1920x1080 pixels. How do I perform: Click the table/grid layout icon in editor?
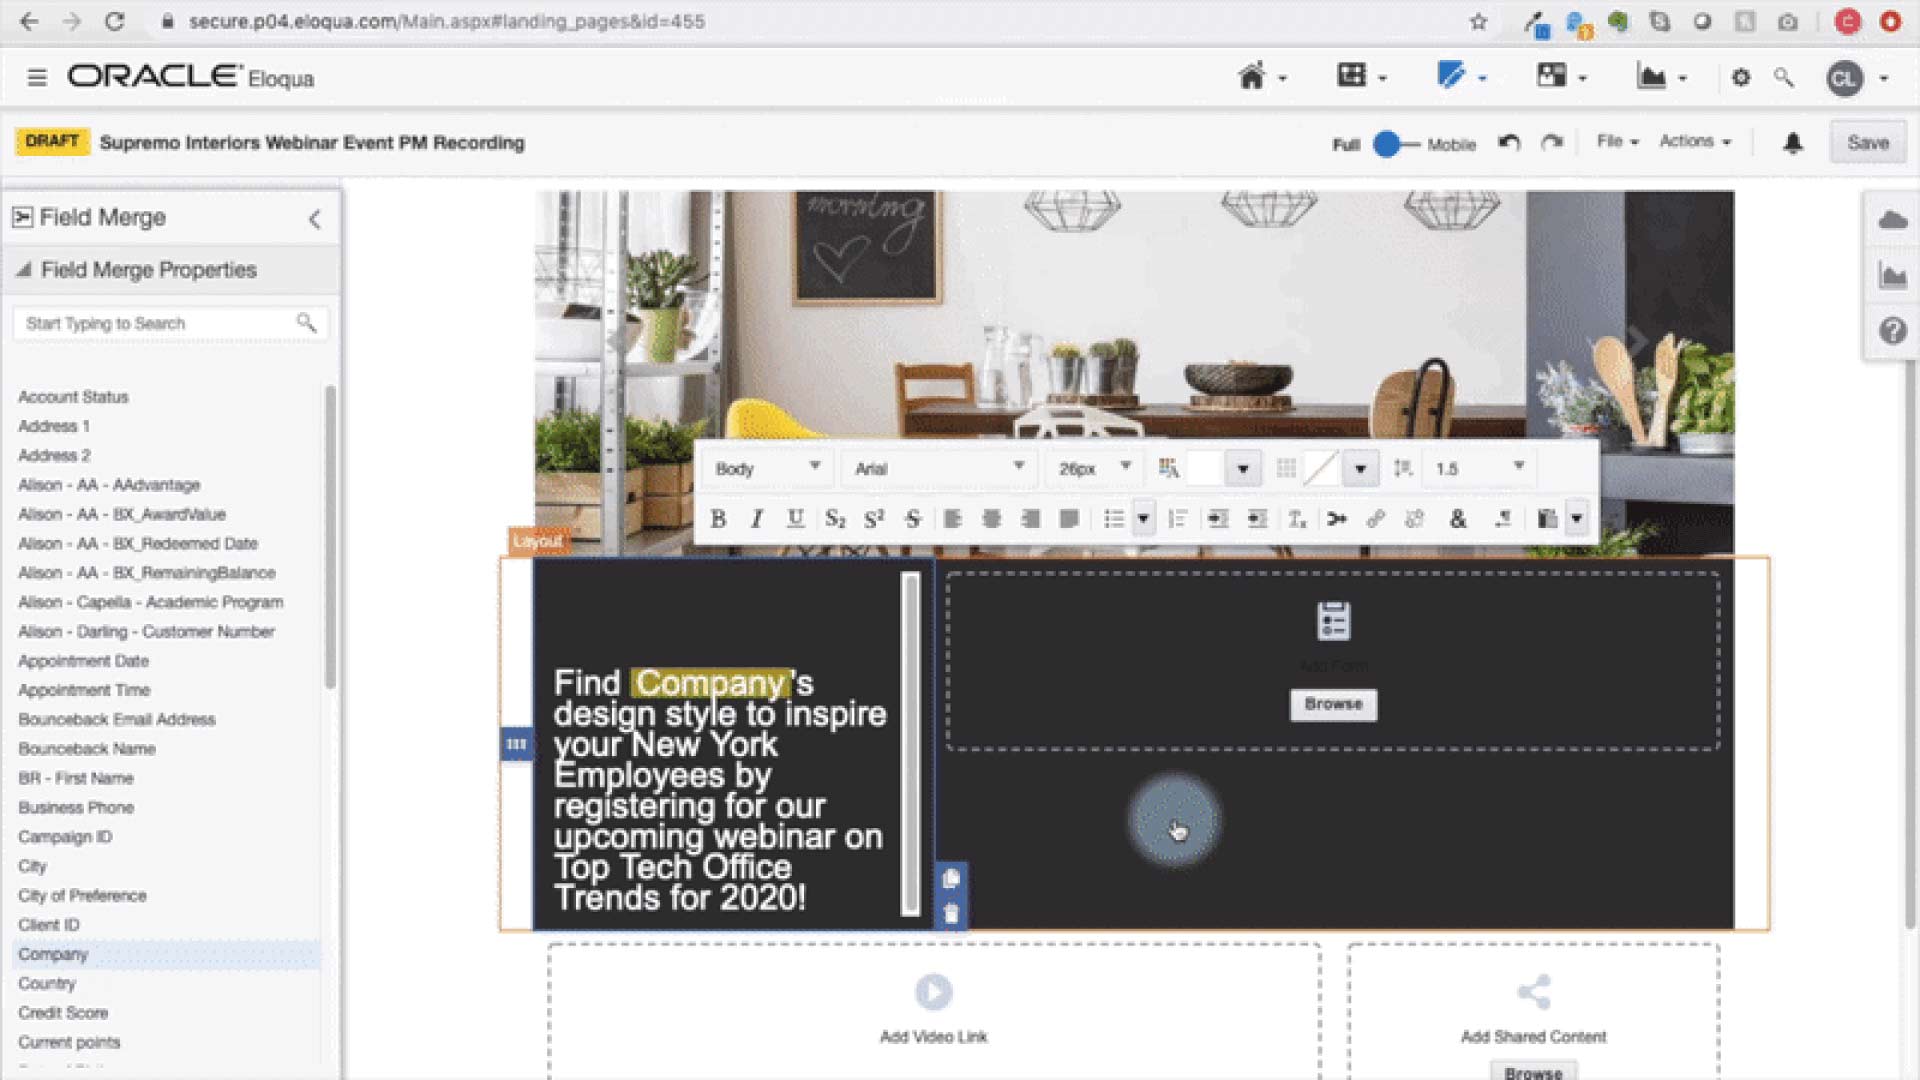pyautogui.click(x=1286, y=468)
